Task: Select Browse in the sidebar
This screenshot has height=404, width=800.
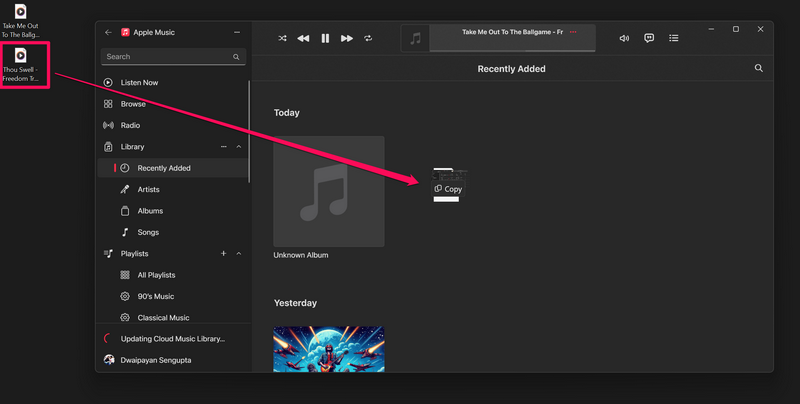Action: click(x=133, y=104)
